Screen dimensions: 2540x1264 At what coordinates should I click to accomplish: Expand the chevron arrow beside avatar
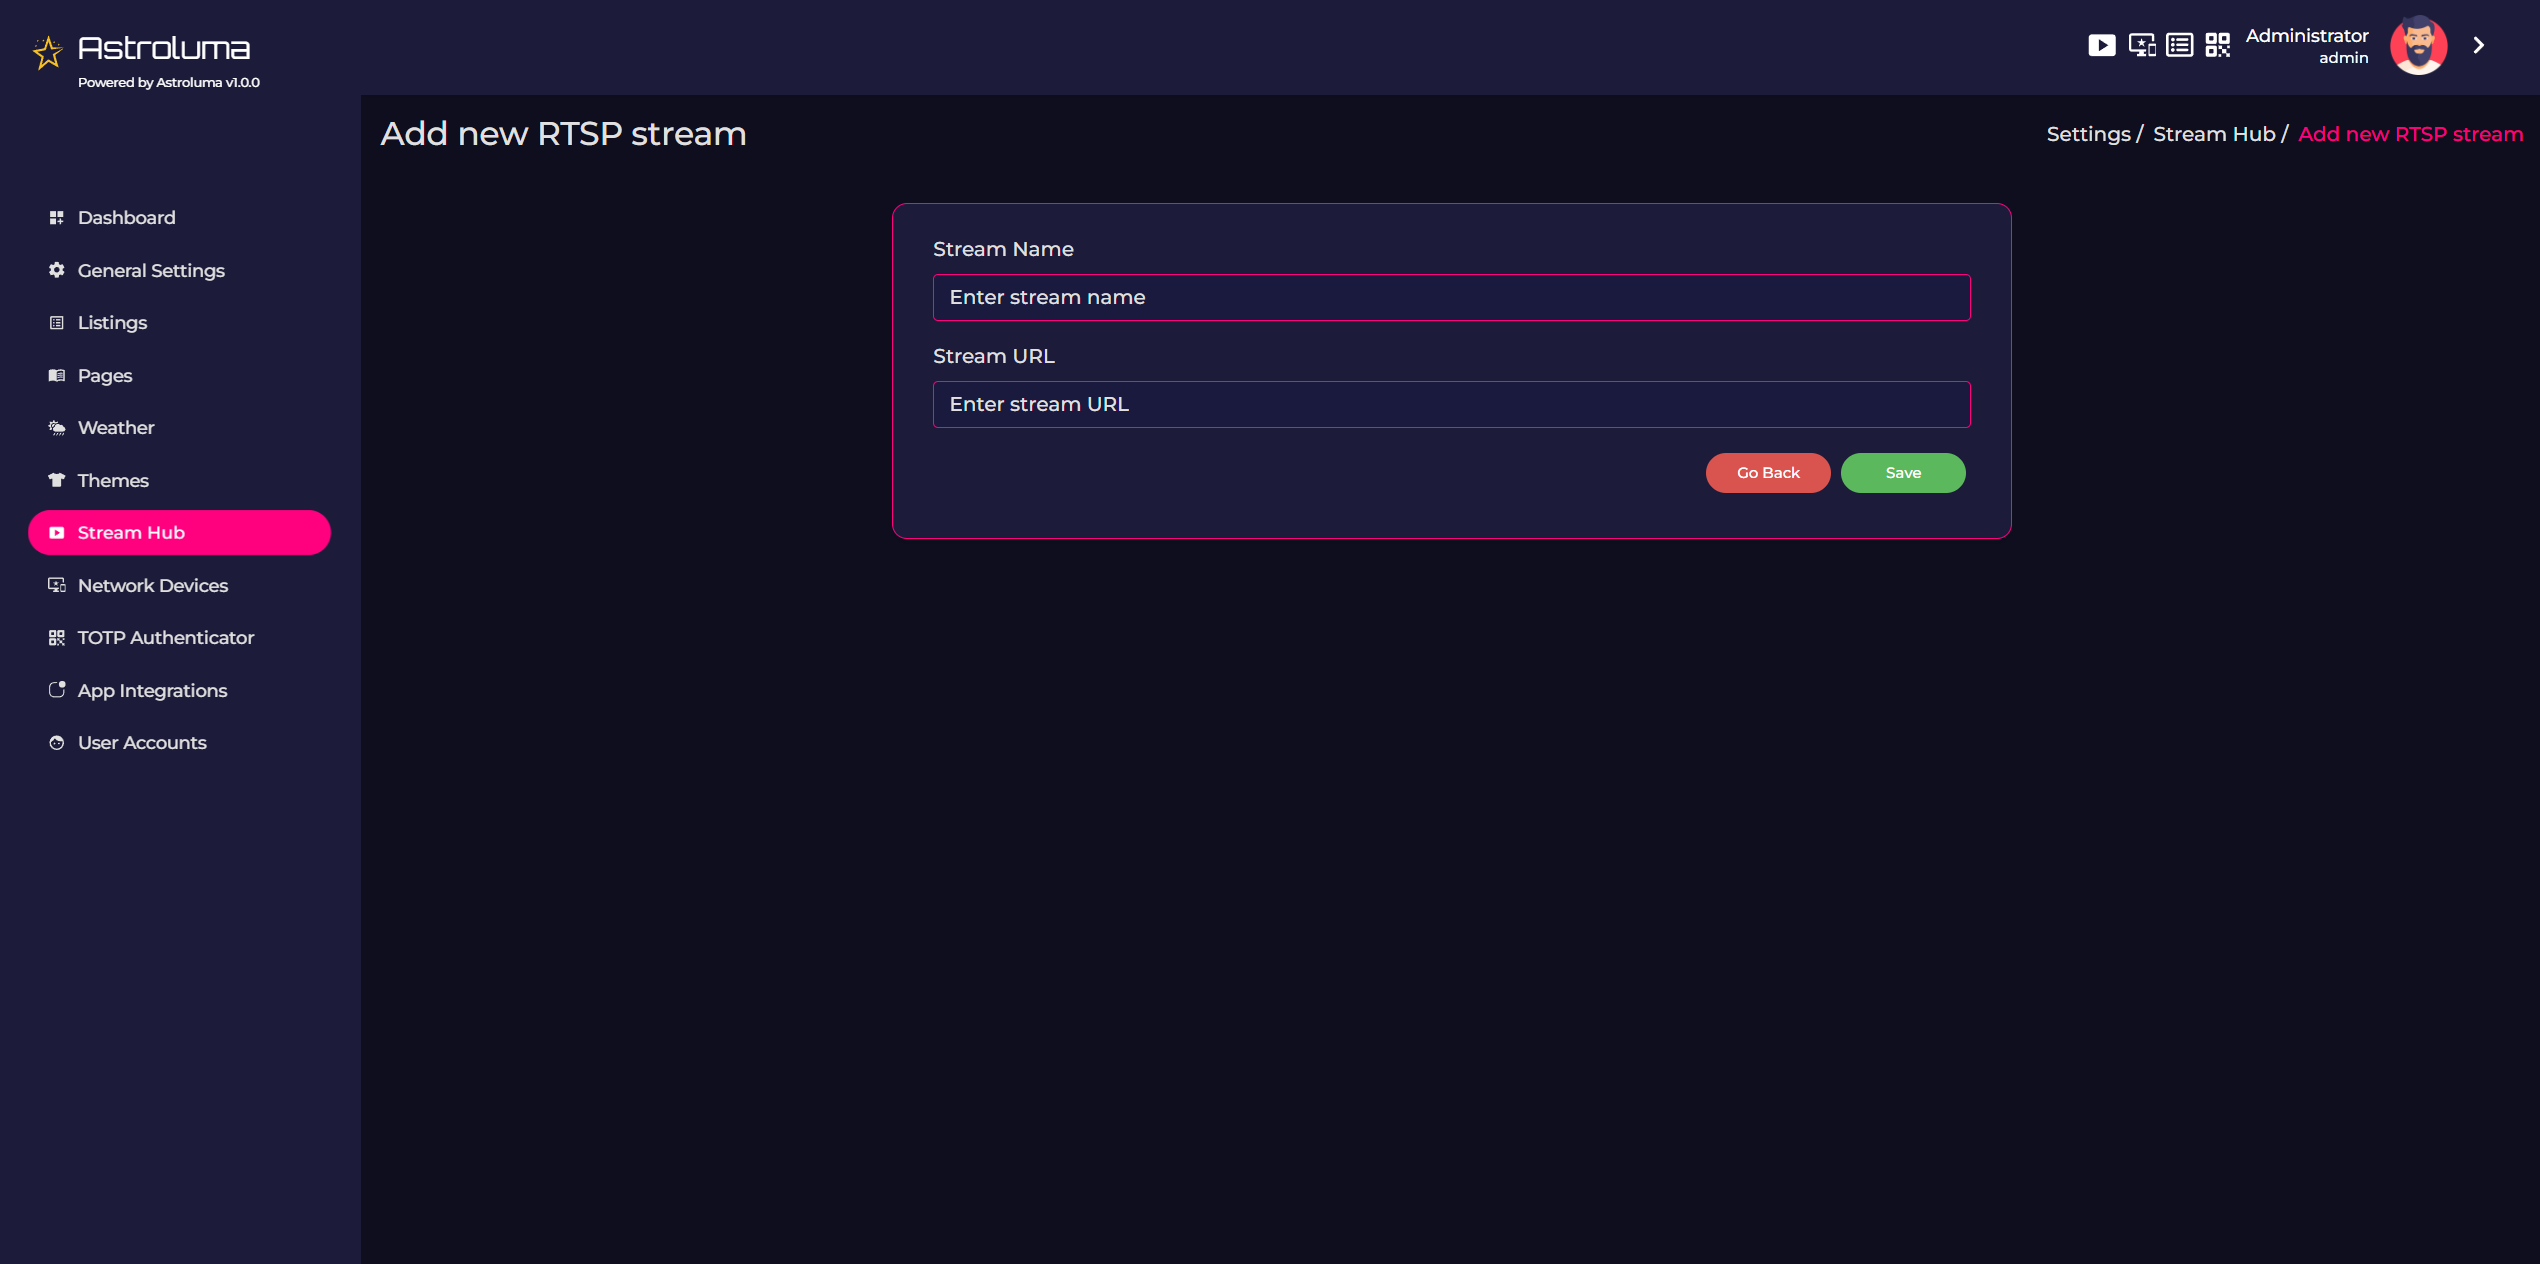tap(2478, 45)
